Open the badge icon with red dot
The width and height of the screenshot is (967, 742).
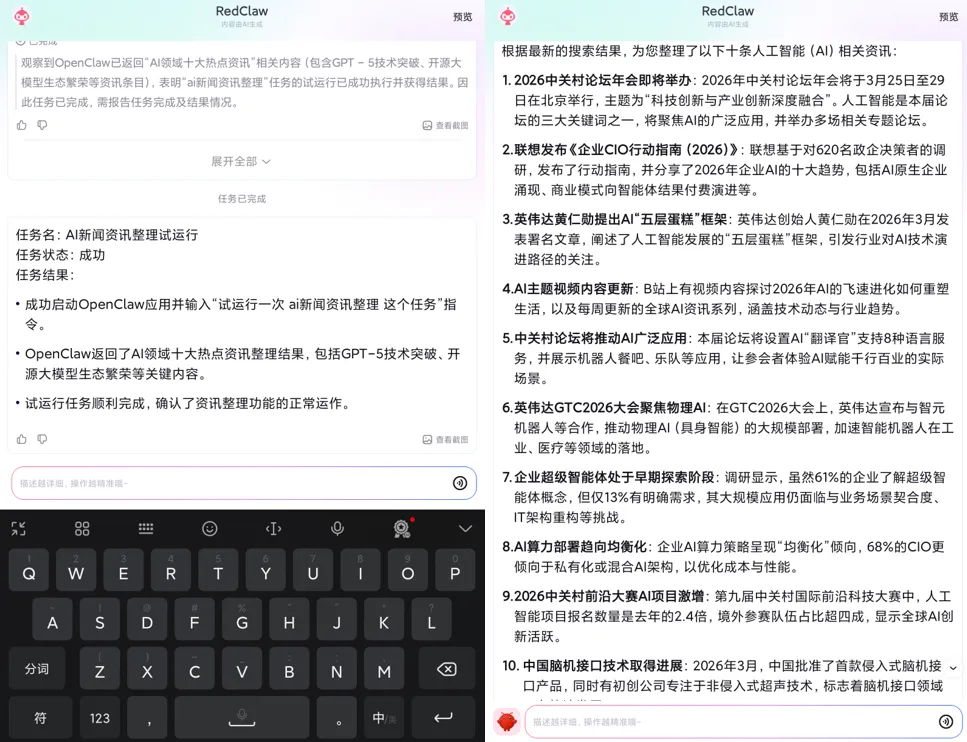coord(402,529)
